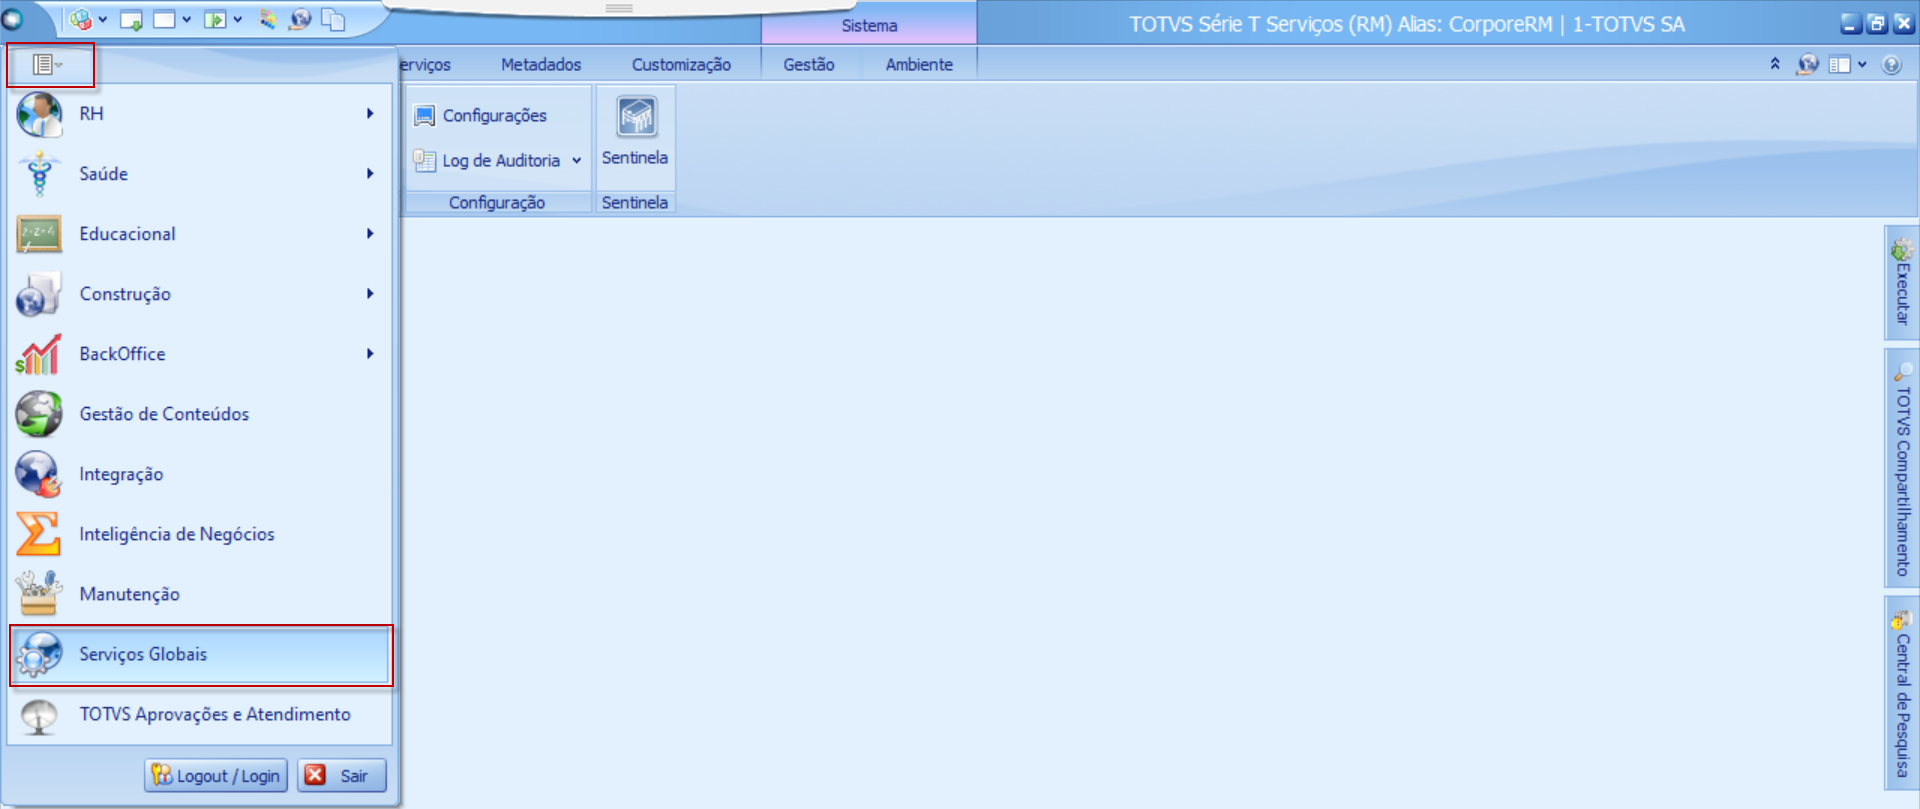Expand the RH submenu arrow
The width and height of the screenshot is (1920, 809).
click(370, 114)
